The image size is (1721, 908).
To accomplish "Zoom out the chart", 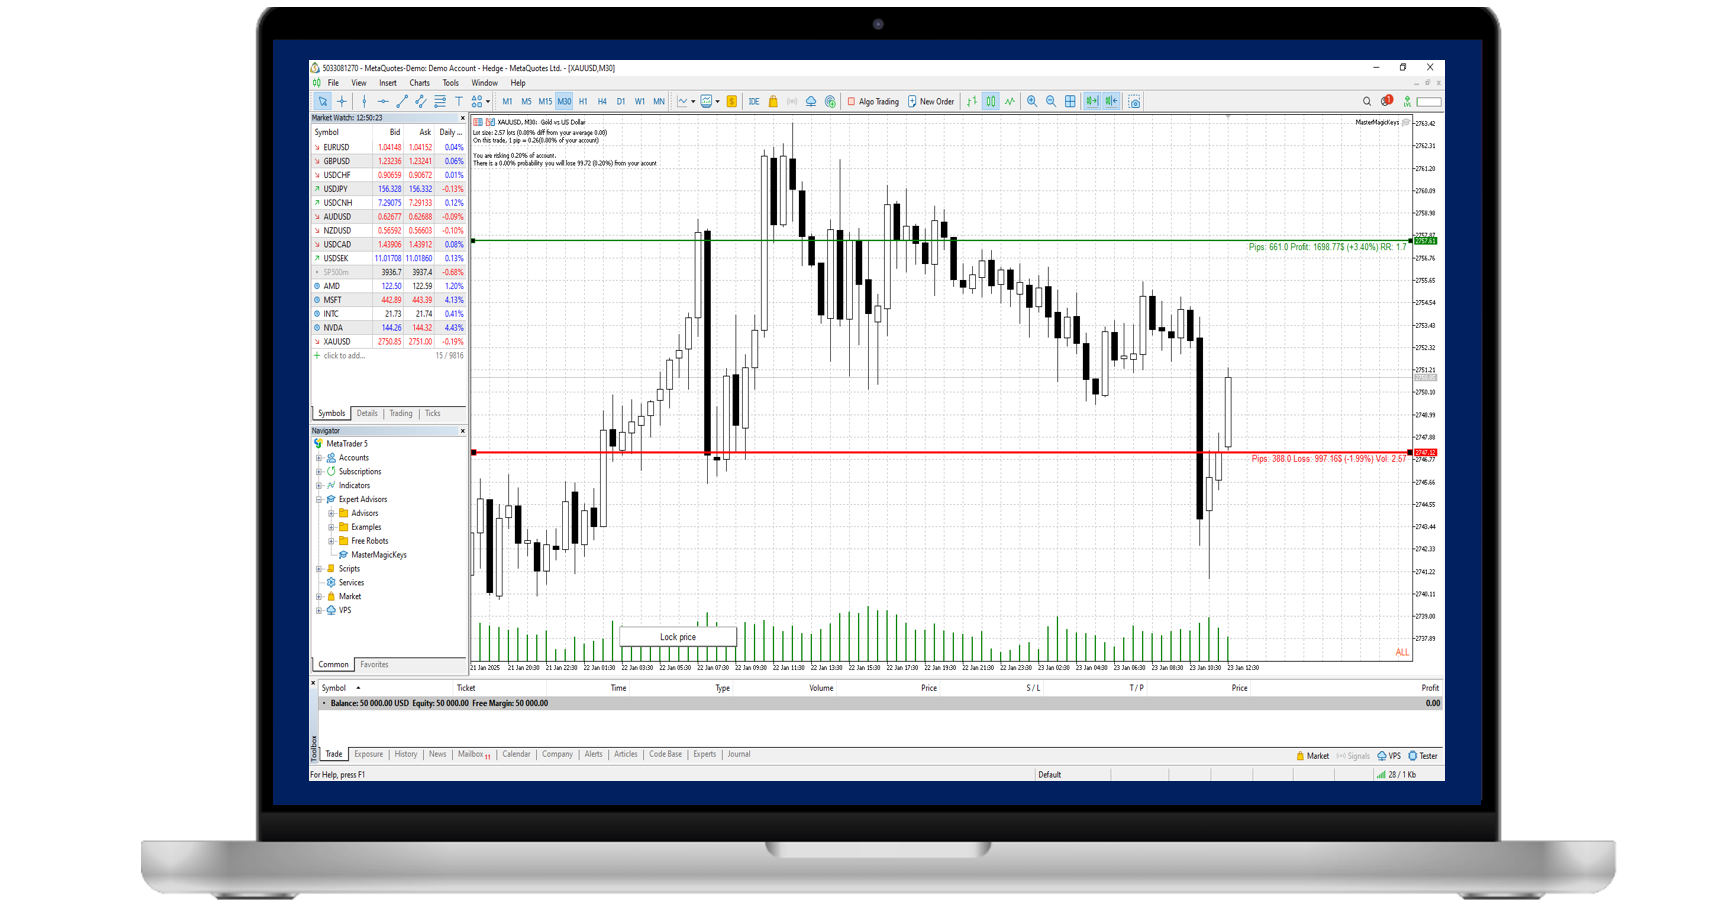I will click(x=1051, y=101).
